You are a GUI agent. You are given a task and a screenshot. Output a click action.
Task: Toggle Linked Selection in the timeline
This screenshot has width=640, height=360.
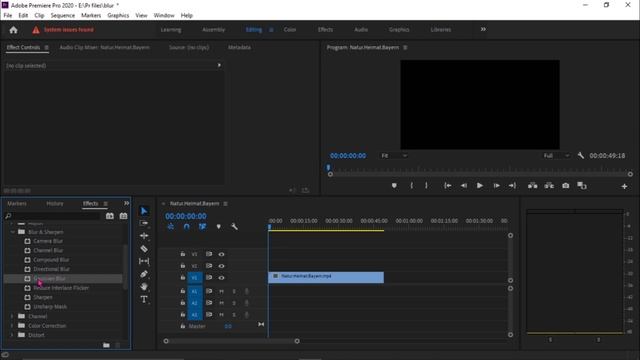tap(202, 227)
